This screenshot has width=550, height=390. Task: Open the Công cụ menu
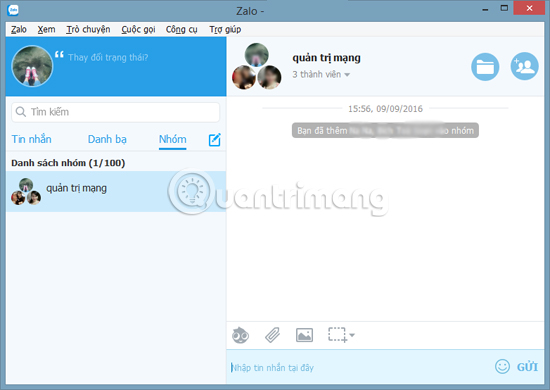coord(181,29)
